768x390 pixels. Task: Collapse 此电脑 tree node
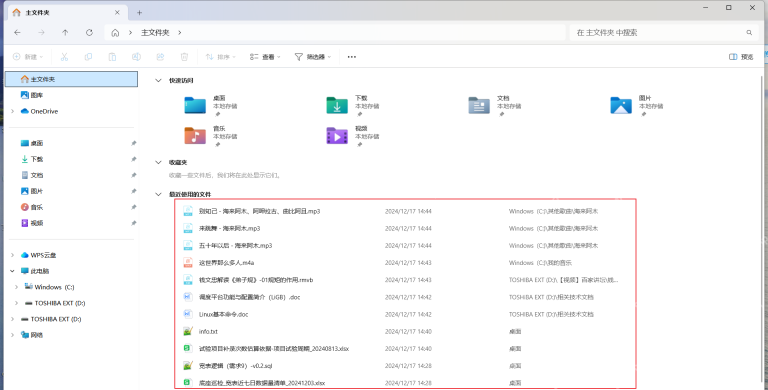[x=13, y=271]
